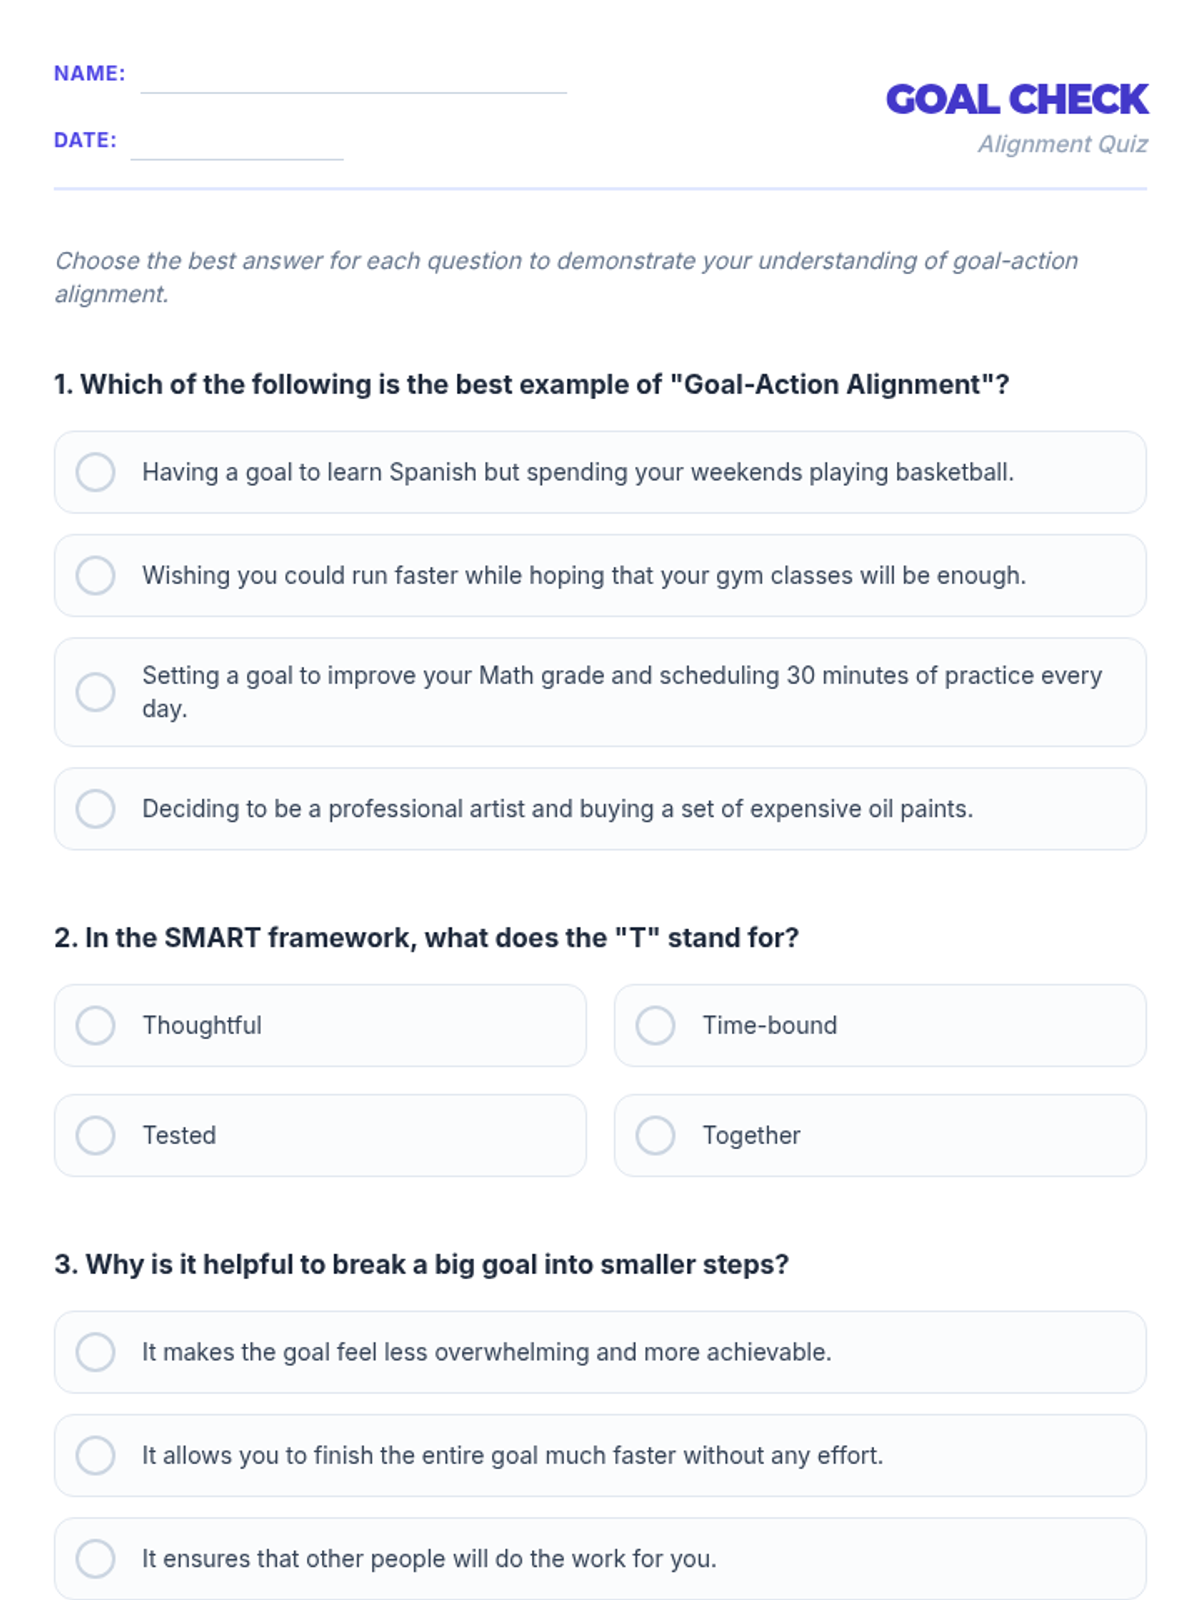Viewport: 1200px width, 1600px height.
Task: Click the NAME label
Action: [x=90, y=73]
